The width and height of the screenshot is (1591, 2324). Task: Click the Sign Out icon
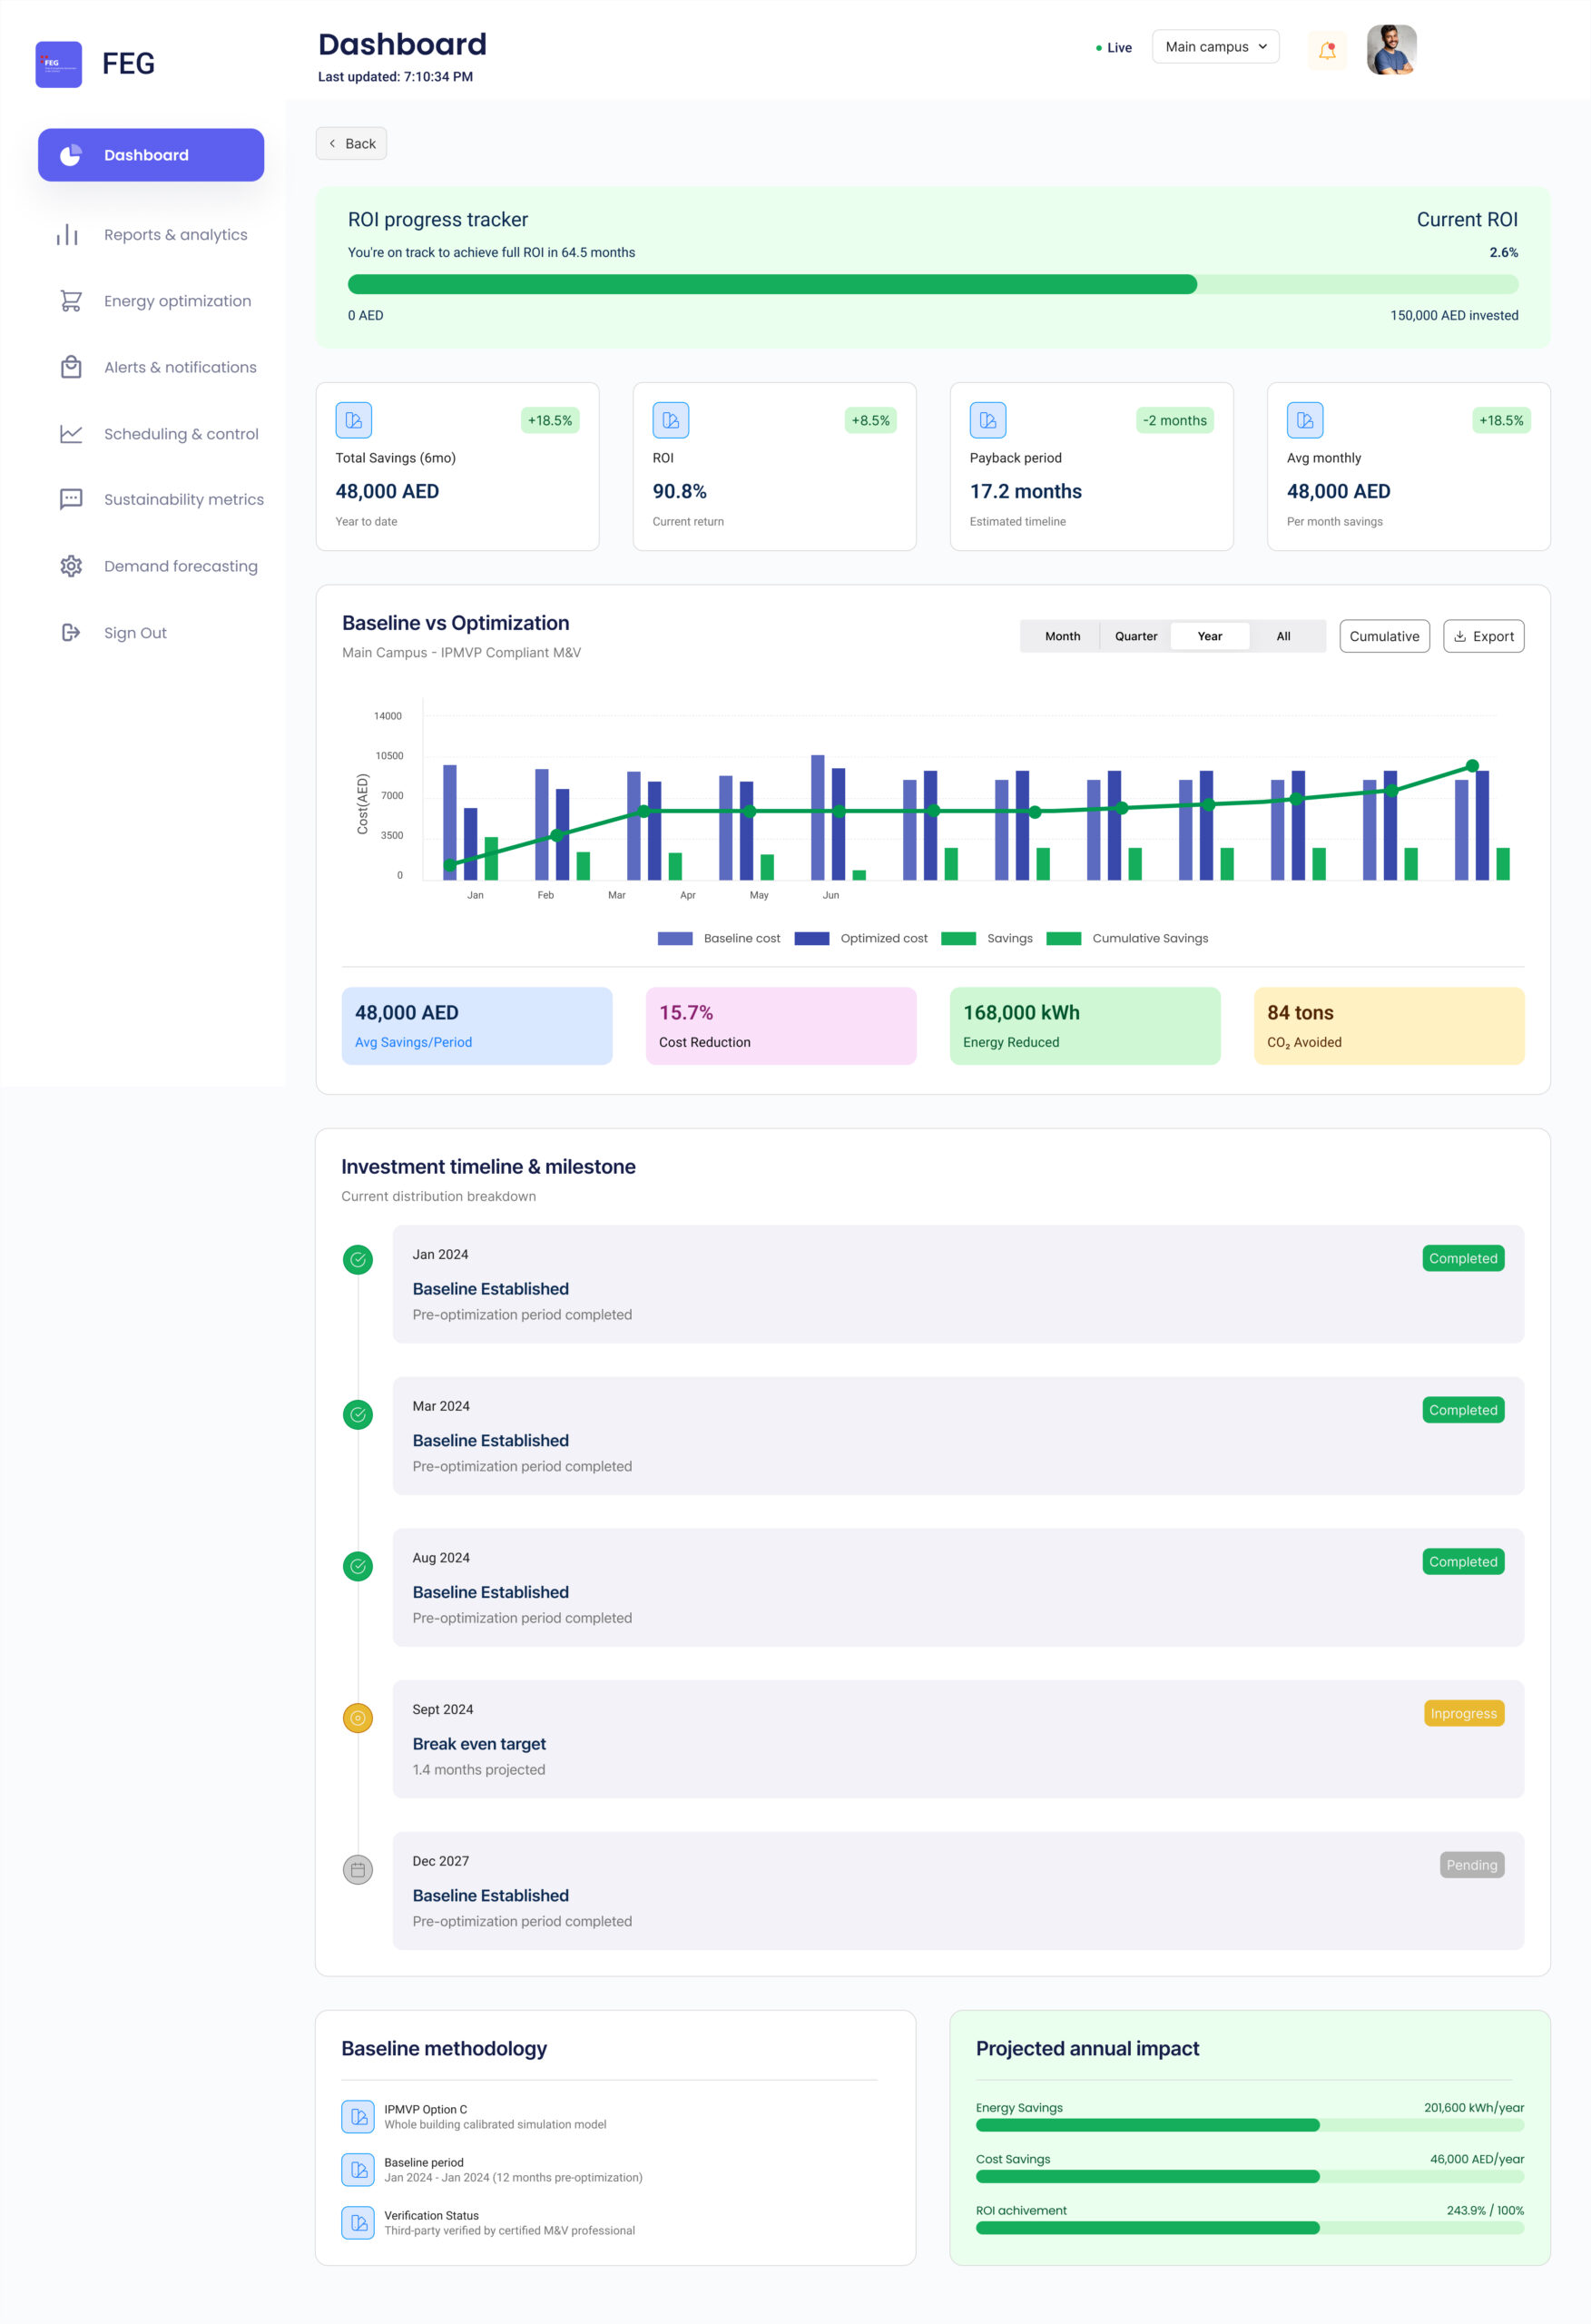(70, 633)
